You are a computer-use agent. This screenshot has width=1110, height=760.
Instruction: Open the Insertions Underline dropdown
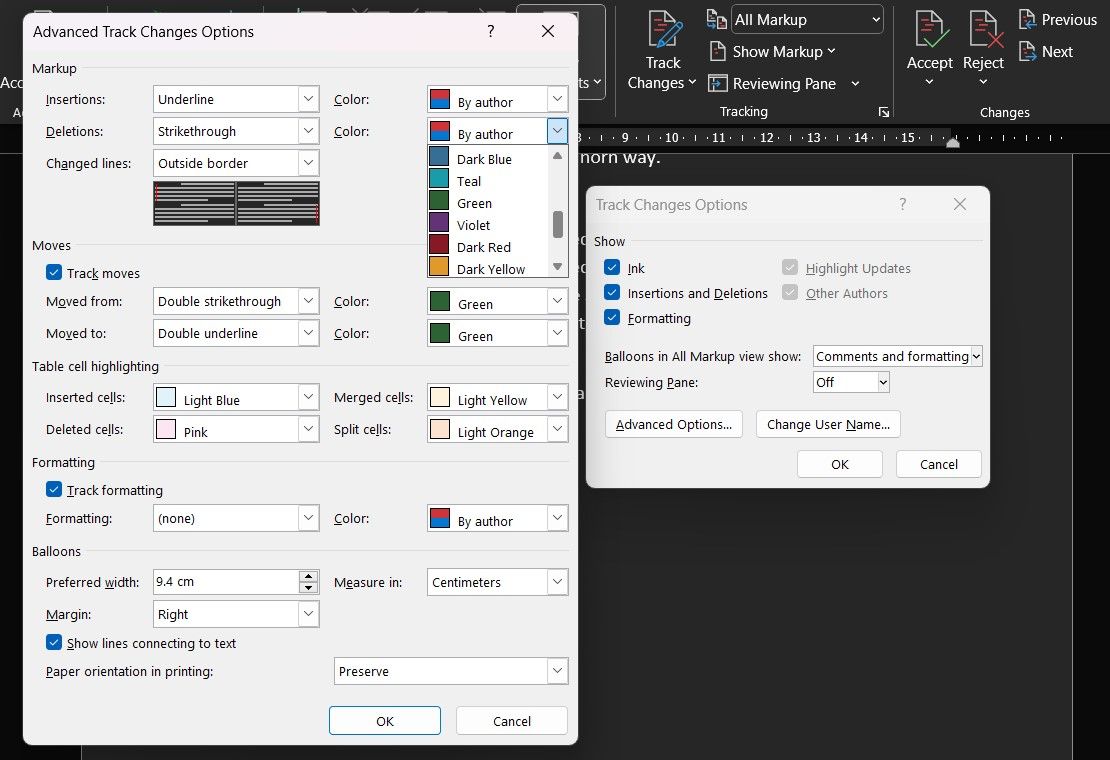click(x=307, y=99)
